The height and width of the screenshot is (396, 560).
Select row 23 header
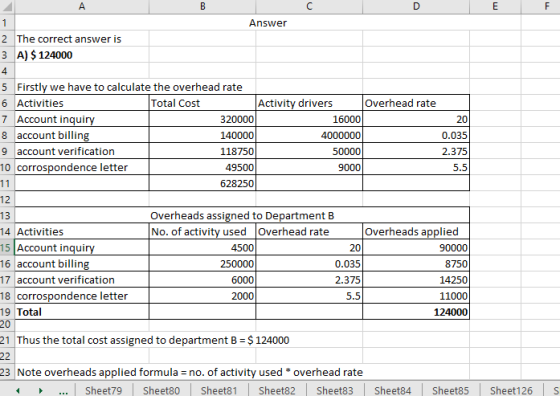click(7, 372)
